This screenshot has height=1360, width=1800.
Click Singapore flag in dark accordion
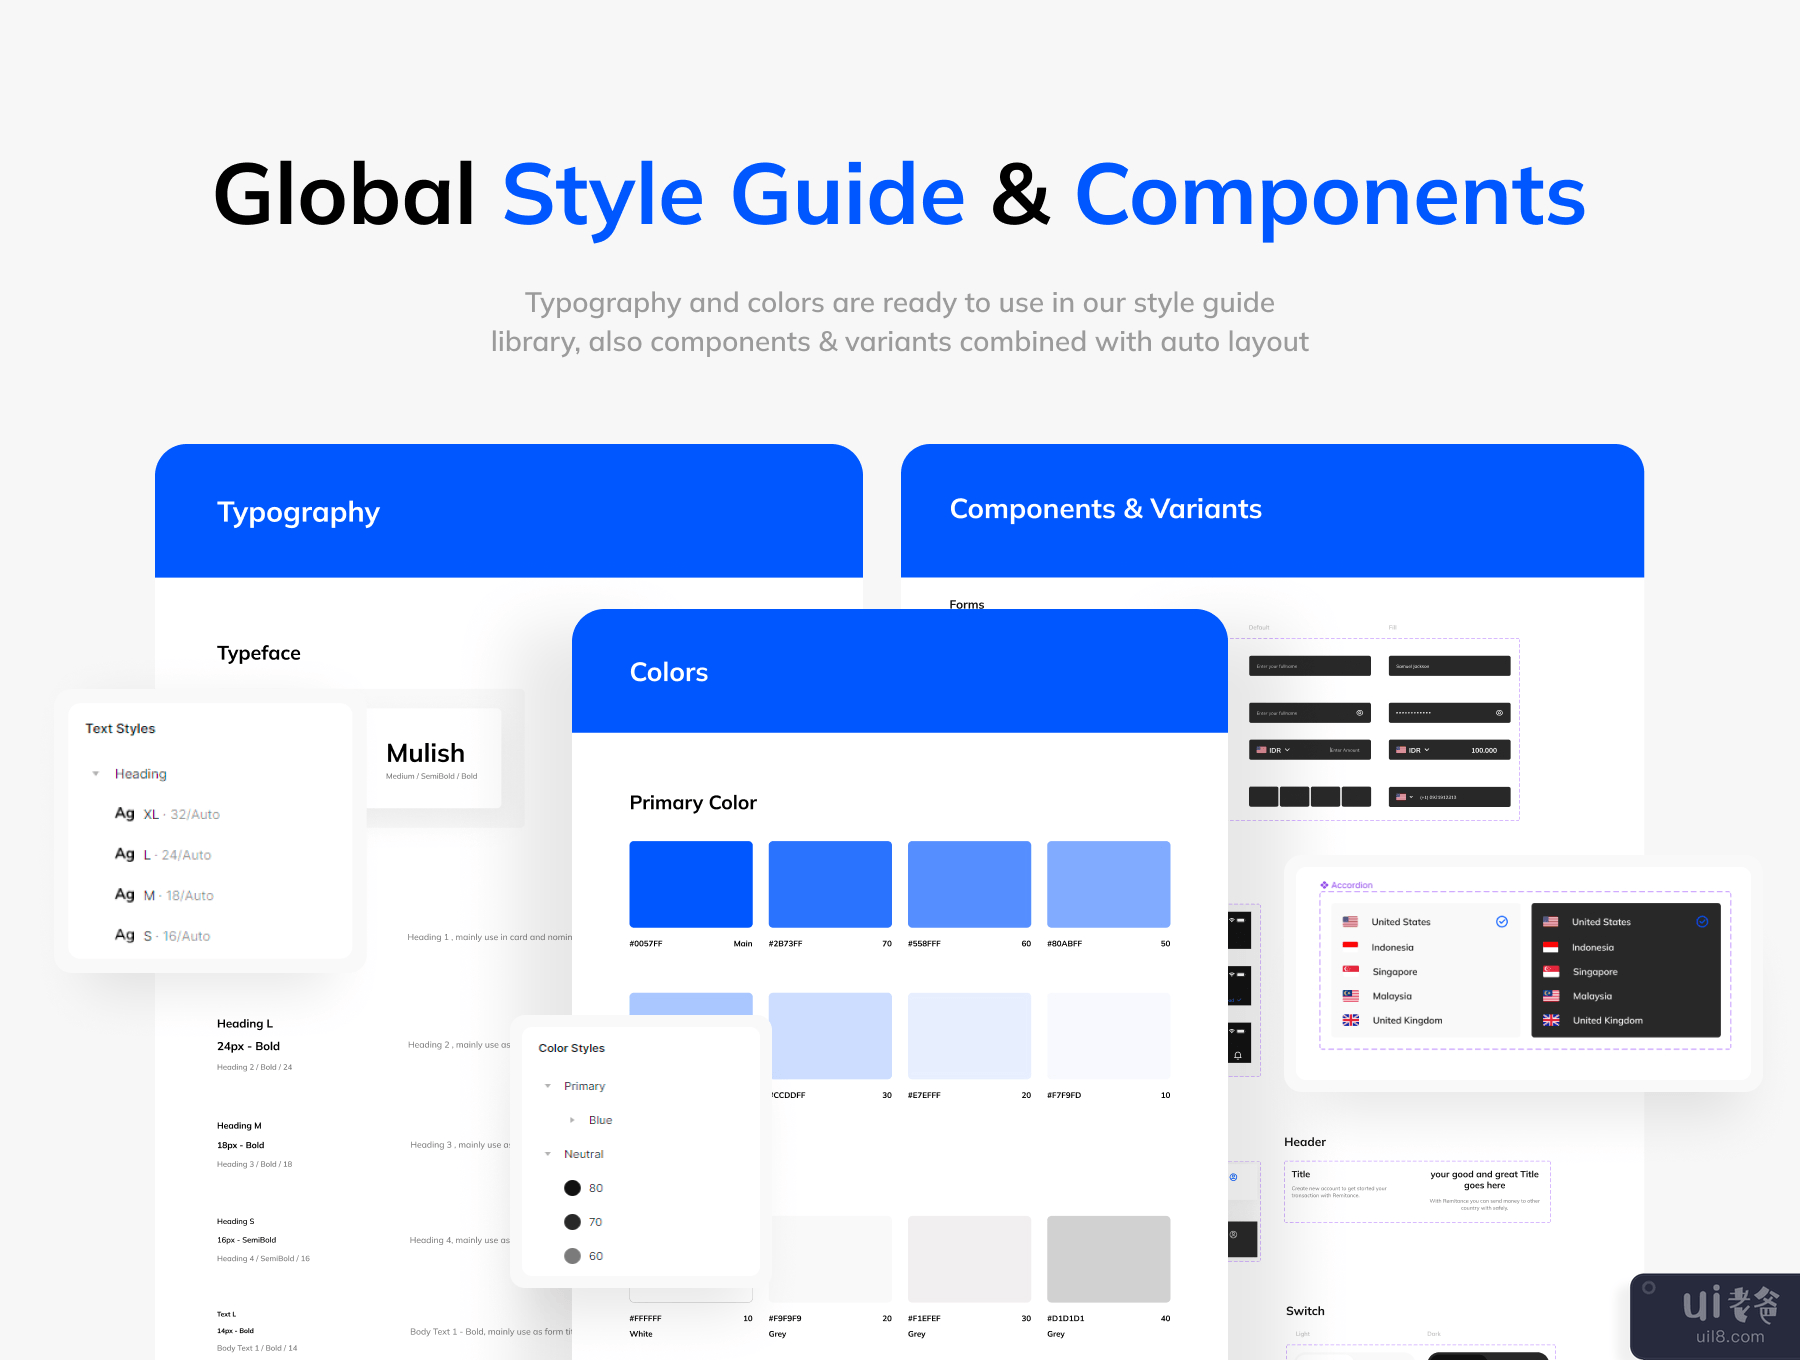(1551, 971)
